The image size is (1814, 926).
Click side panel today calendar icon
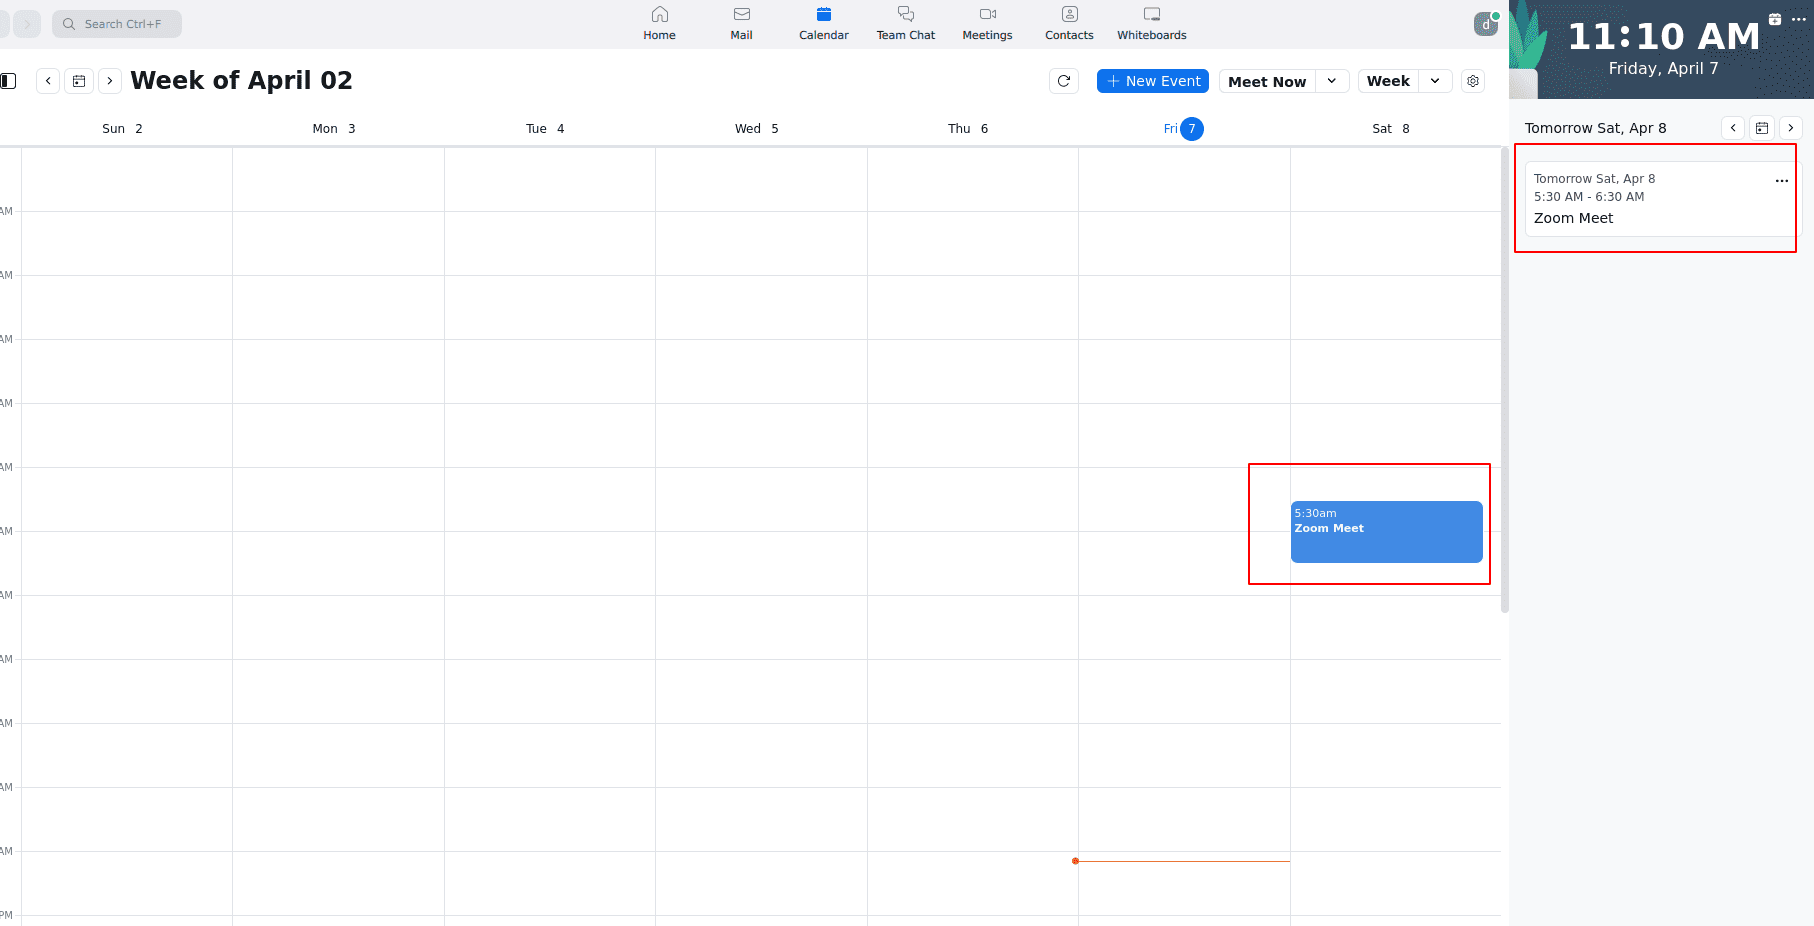pos(1762,128)
